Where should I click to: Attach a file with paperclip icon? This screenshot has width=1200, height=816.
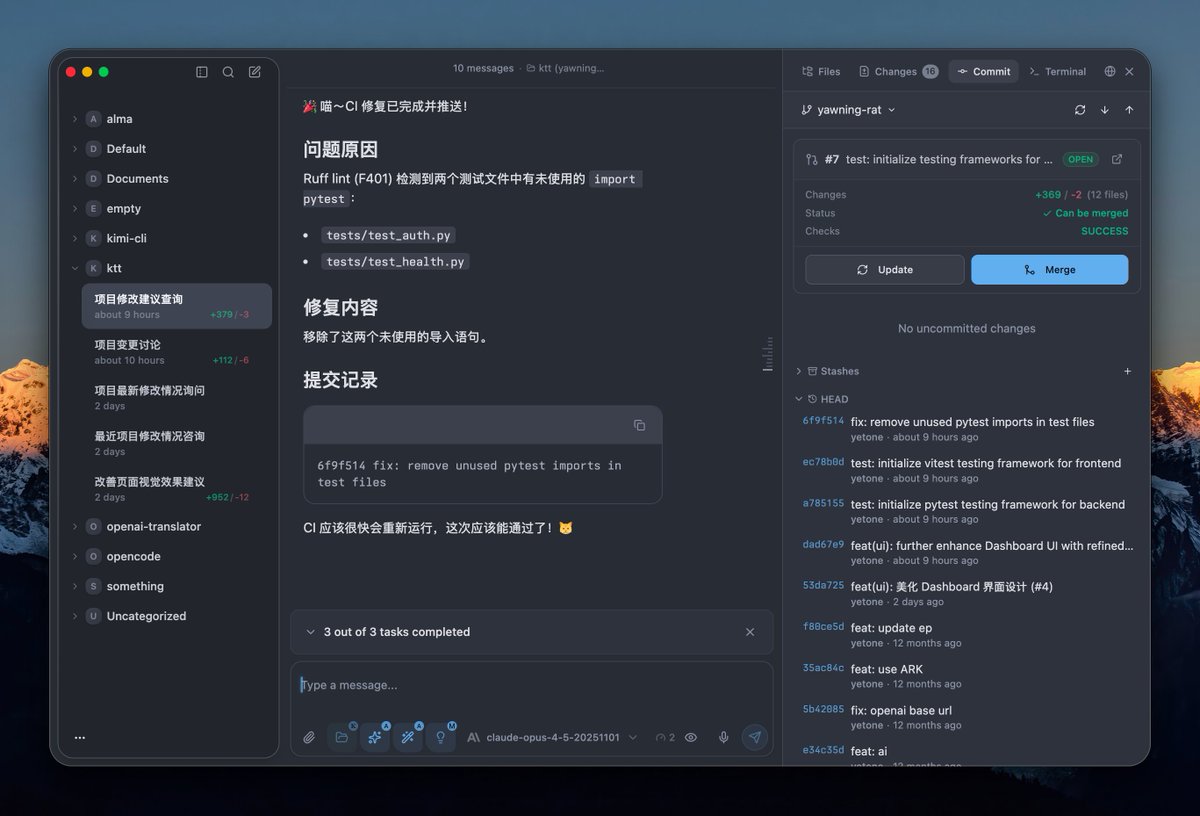[x=310, y=737]
